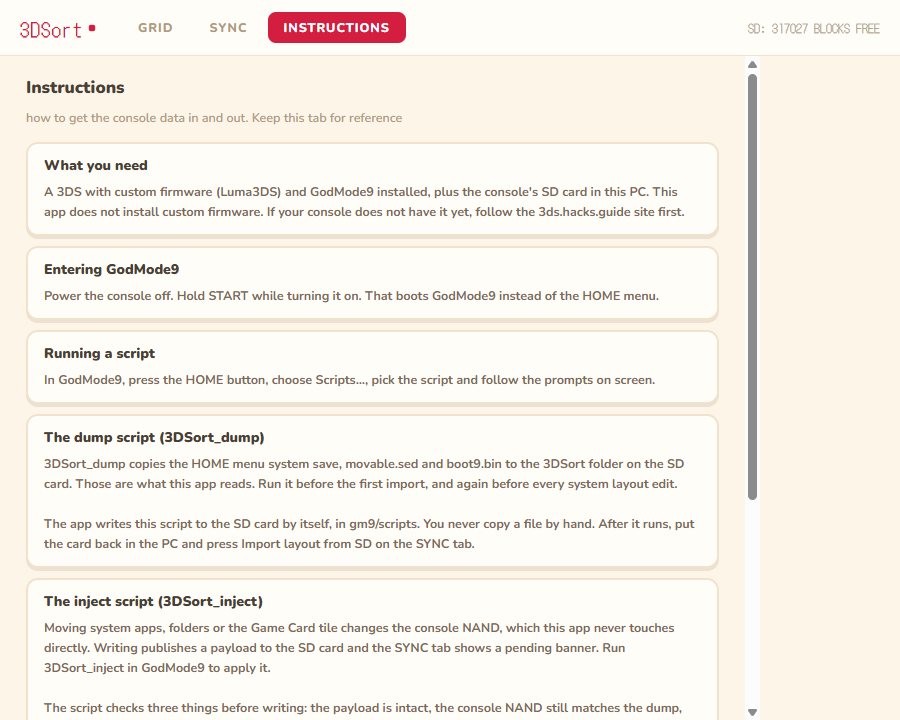Click the vertical scrollbar thumb

pyautogui.click(x=752, y=287)
